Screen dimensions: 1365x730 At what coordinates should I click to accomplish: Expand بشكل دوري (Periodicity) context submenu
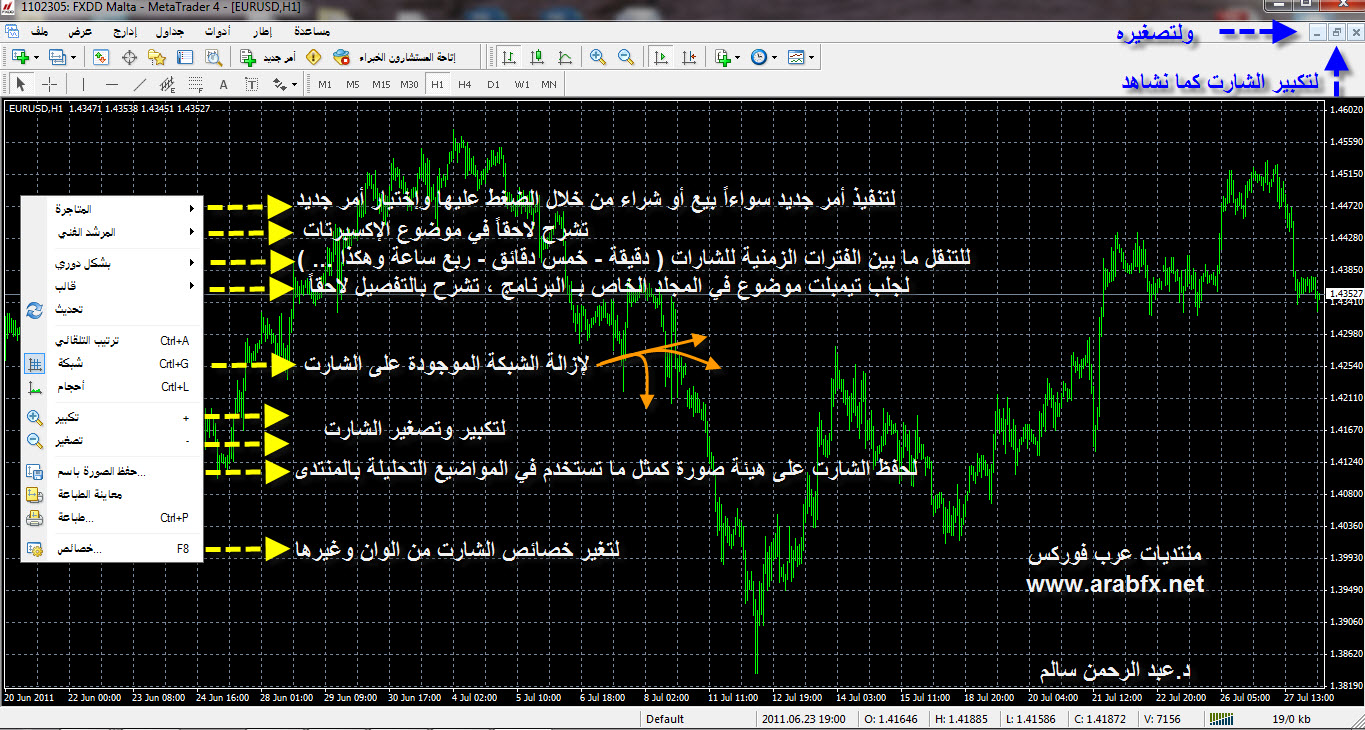pos(112,264)
